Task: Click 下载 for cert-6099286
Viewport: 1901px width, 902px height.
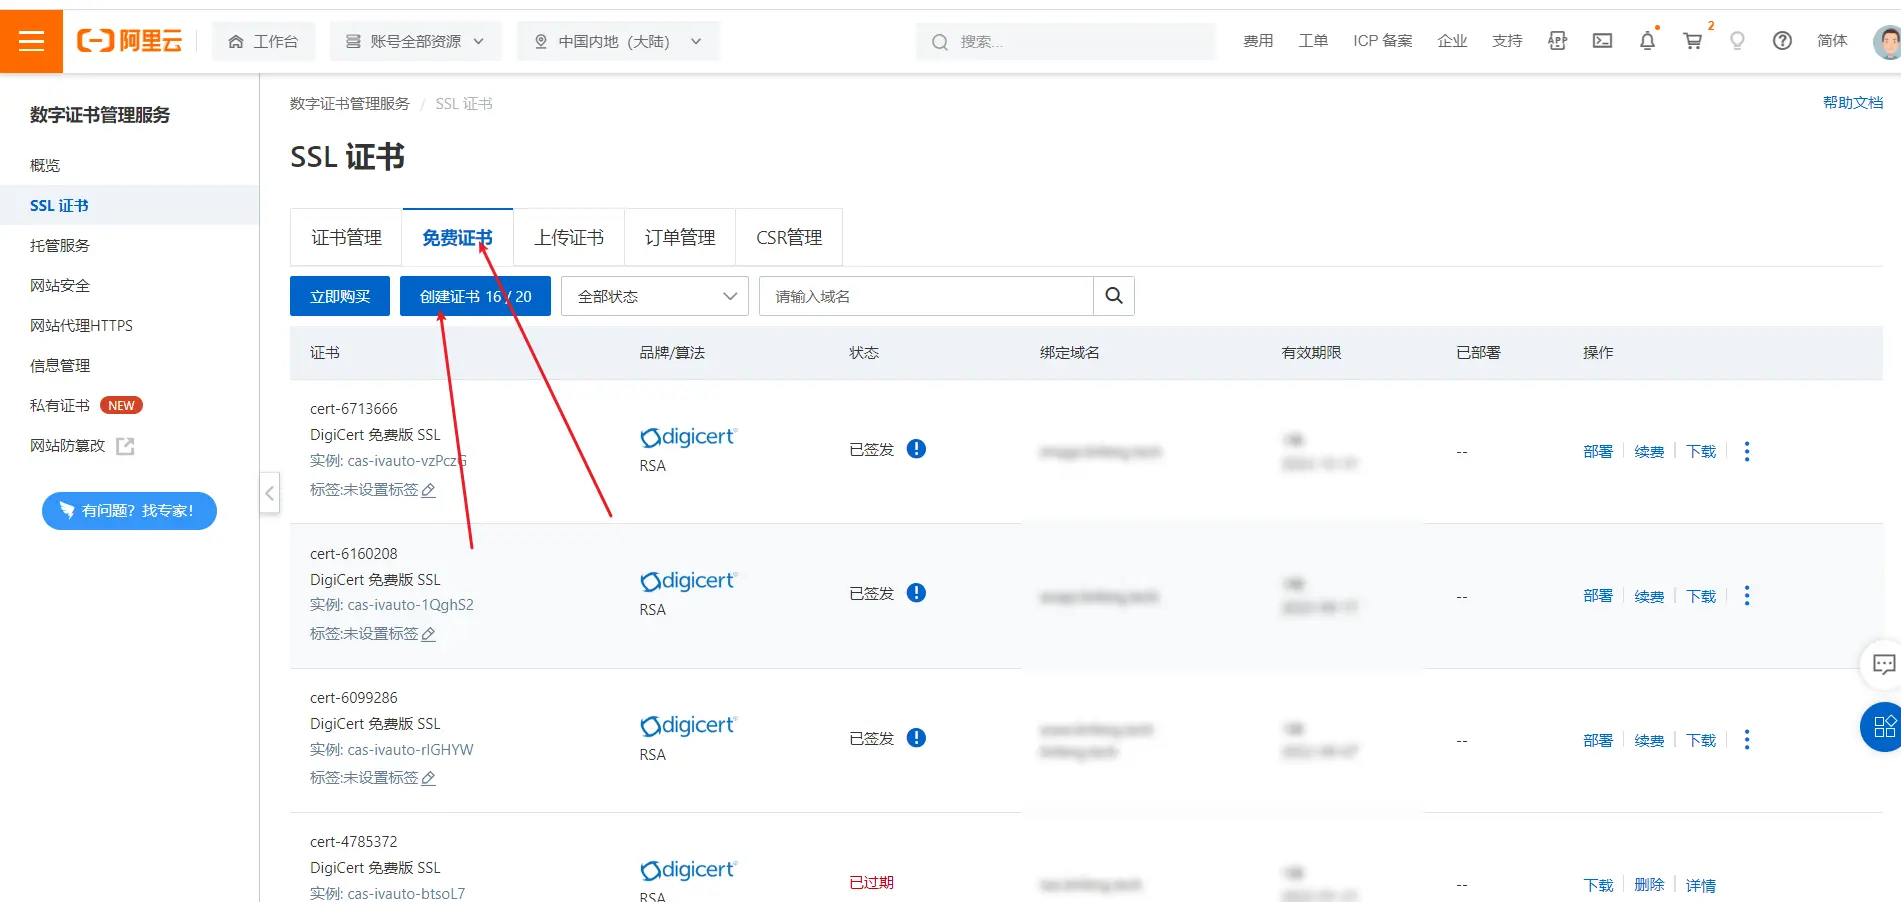Action: 1701,740
